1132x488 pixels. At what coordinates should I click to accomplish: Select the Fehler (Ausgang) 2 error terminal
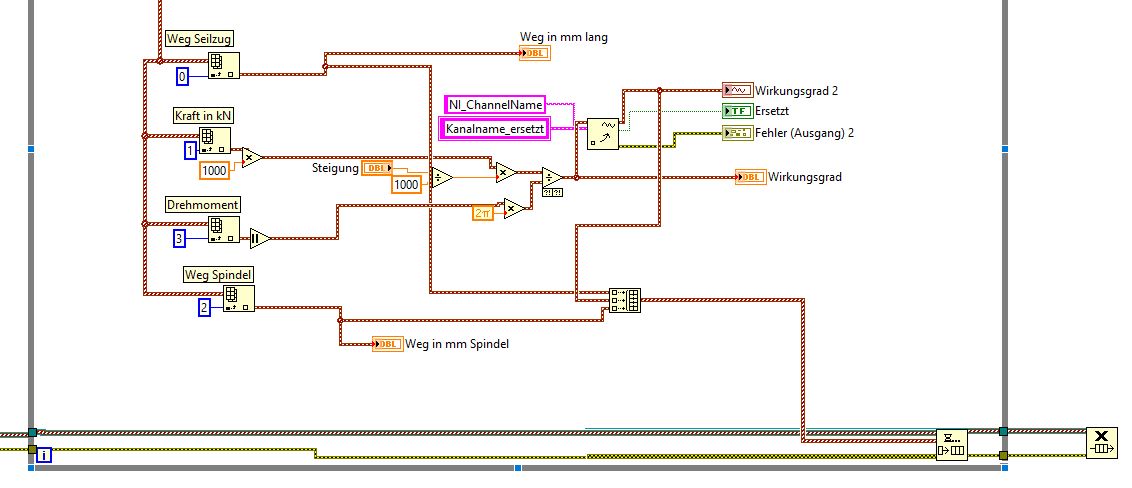click(738, 133)
